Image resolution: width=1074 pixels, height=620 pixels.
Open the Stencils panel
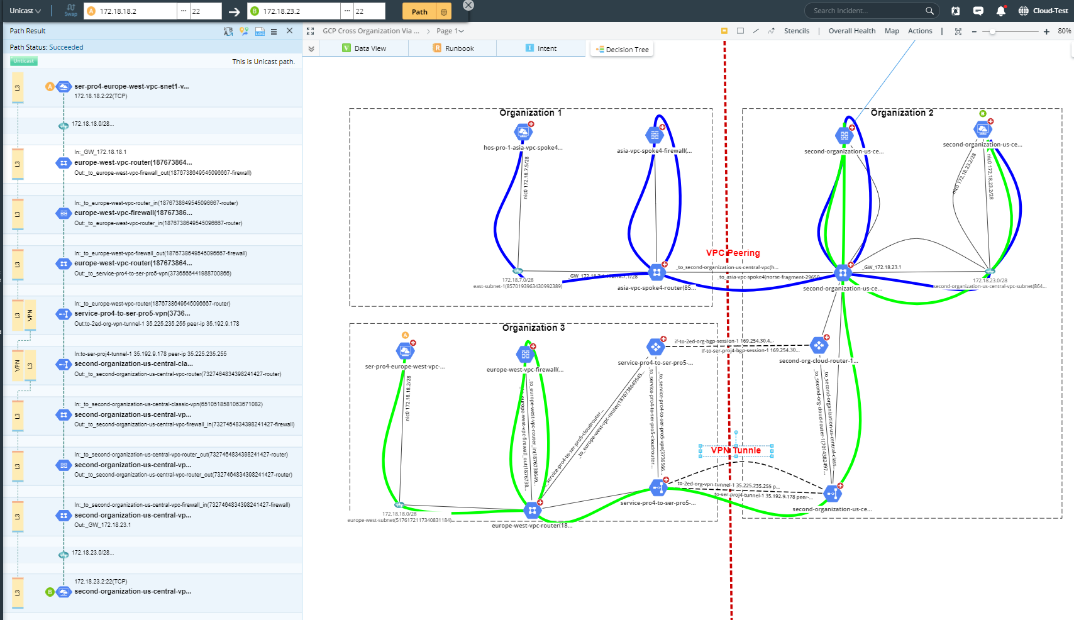(x=796, y=30)
